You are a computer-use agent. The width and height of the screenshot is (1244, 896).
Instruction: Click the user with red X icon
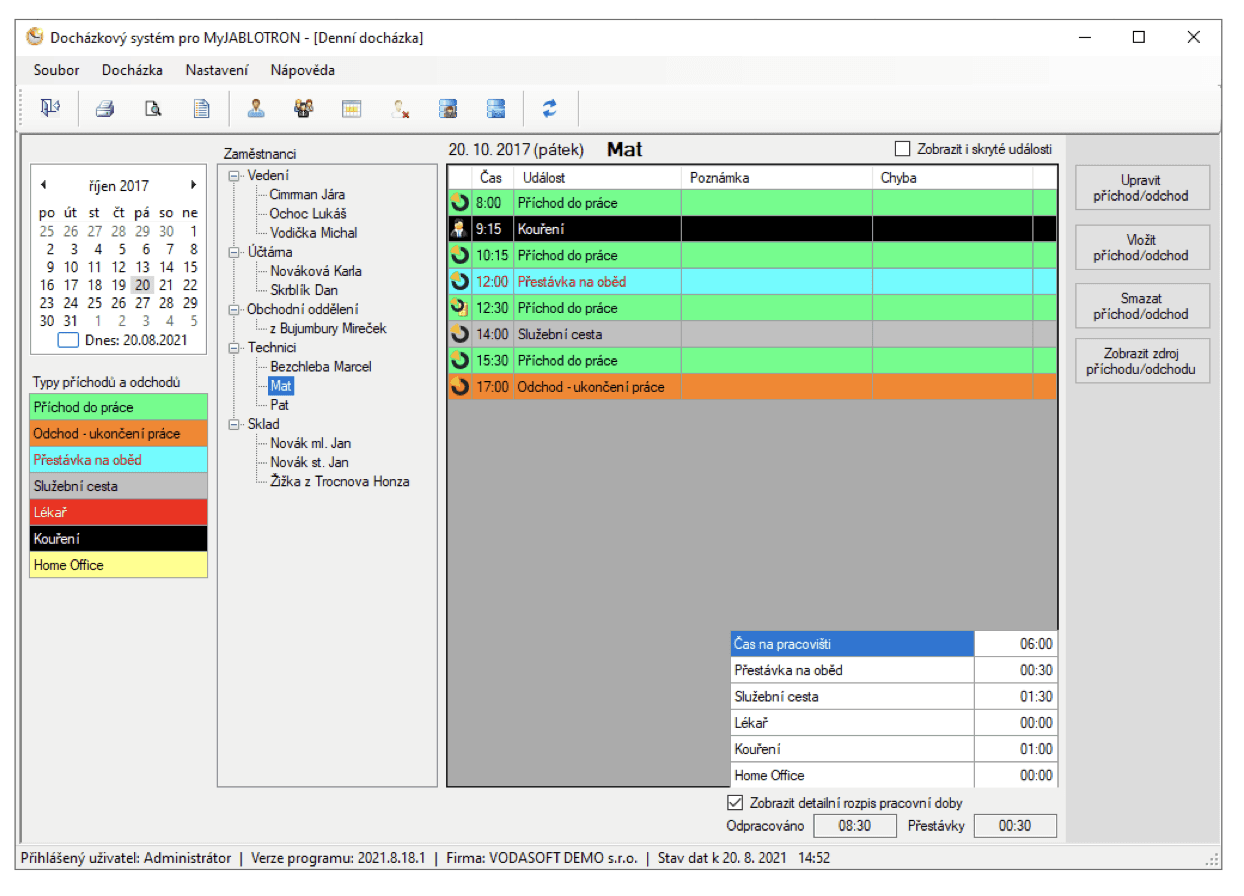(400, 109)
